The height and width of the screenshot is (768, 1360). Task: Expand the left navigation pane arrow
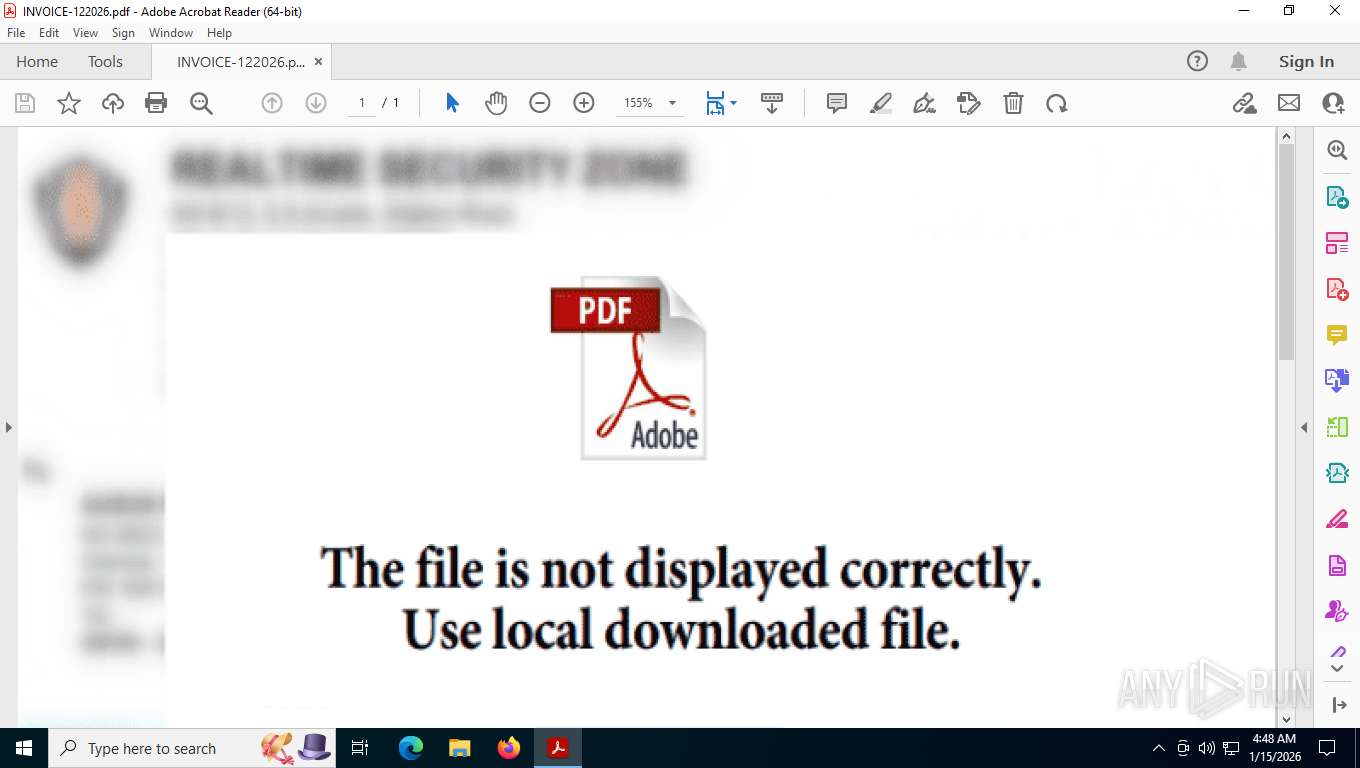coord(8,427)
